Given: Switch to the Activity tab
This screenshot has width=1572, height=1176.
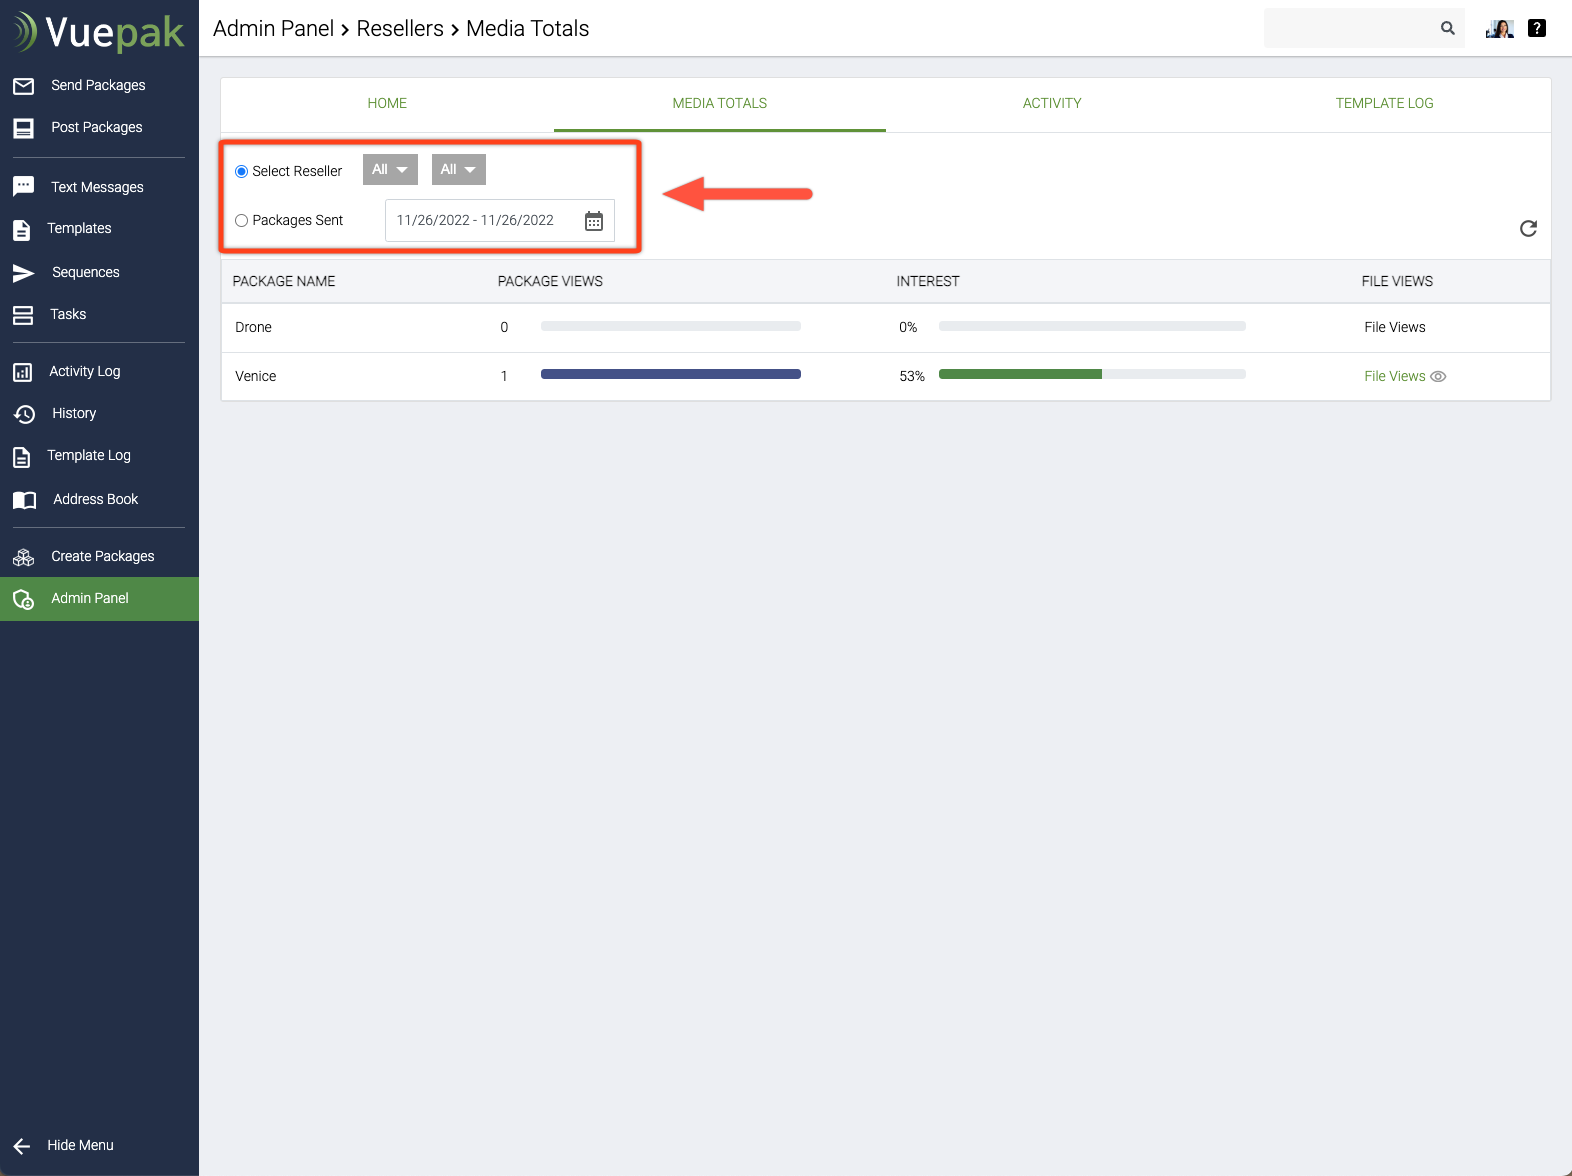Looking at the screenshot, I should [x=1051, y=103].
